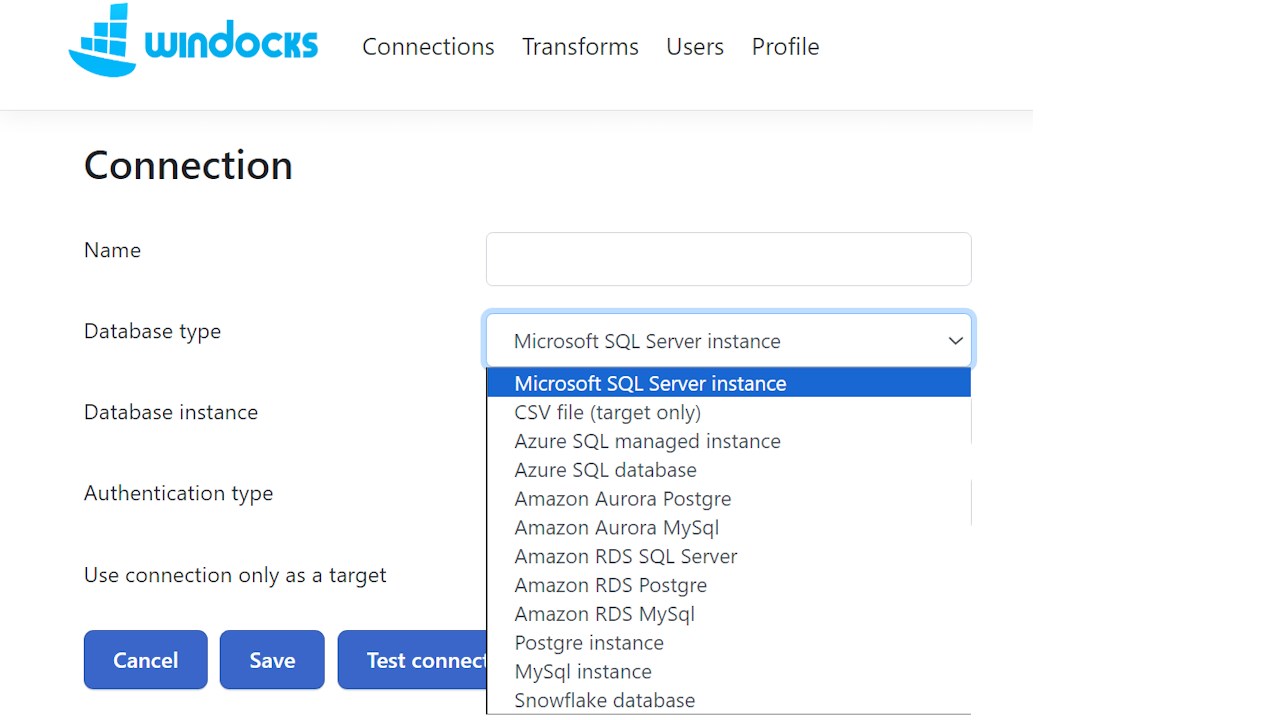Image resolution: width=1280 pixels, height=720 pixels.
Task: Open the Users page
Action: pyautogui.click(x=695, y=47)
